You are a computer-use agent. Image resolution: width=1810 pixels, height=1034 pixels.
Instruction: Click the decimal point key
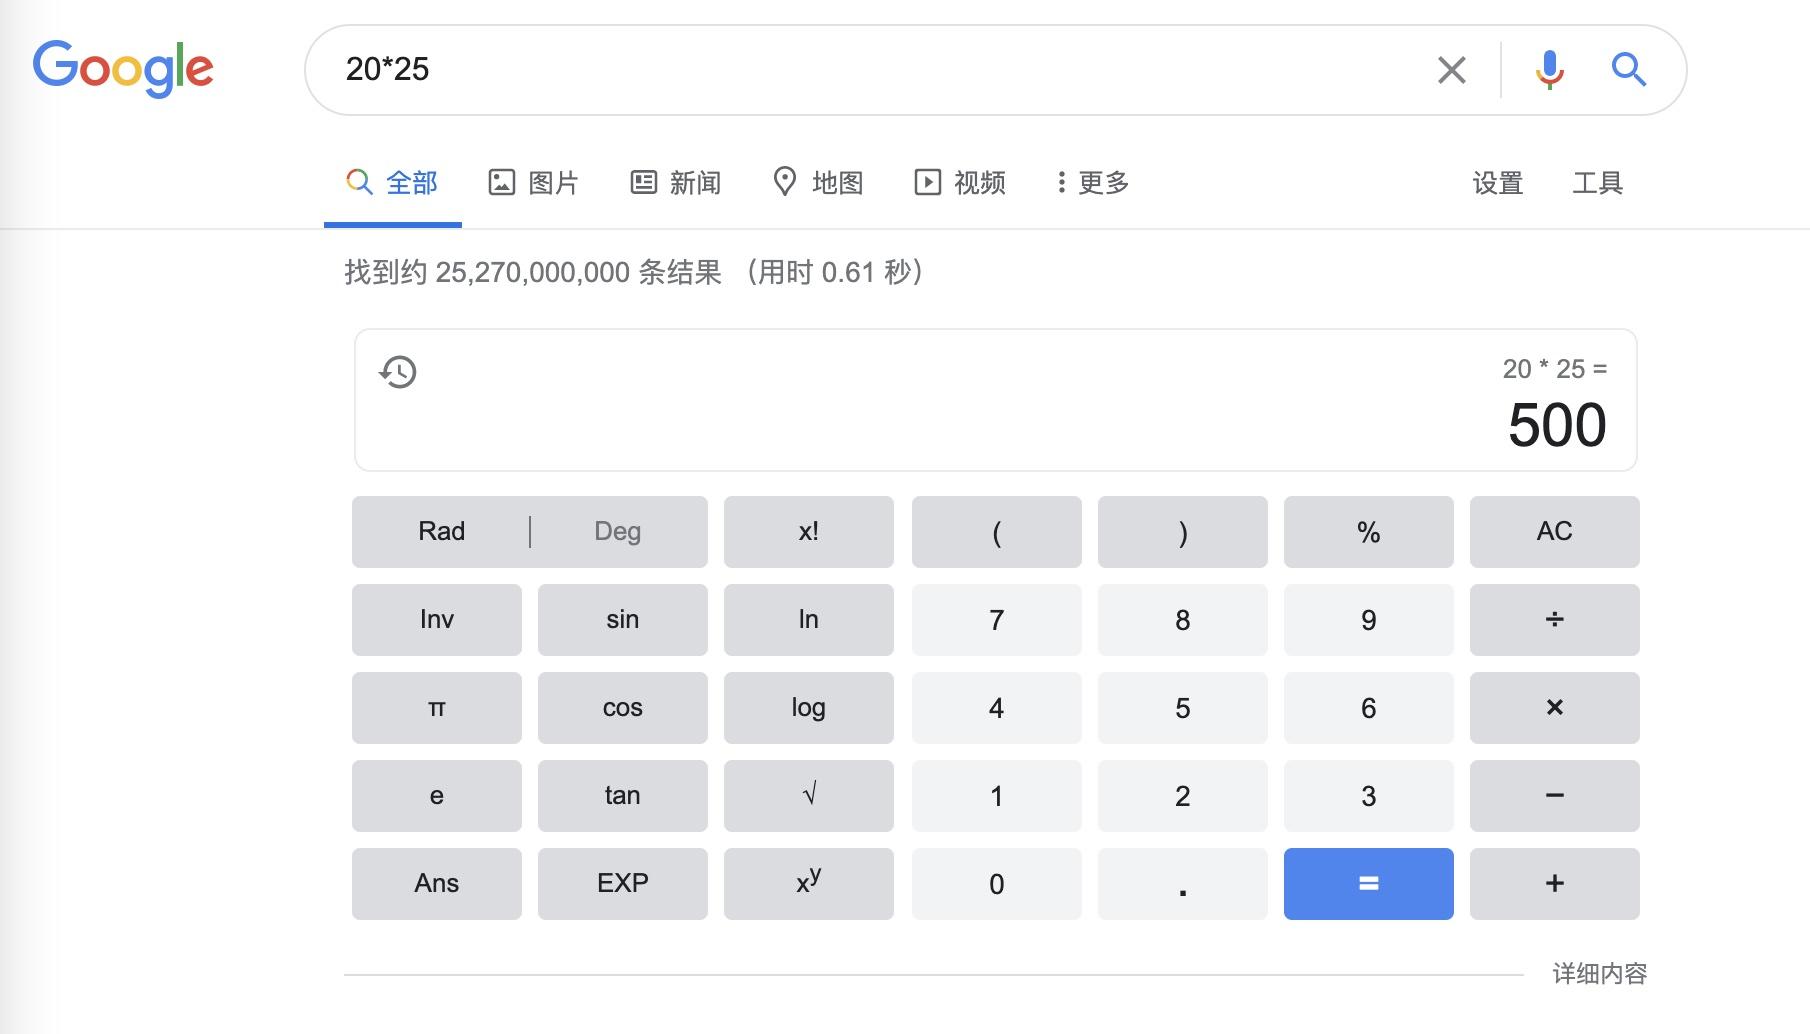pyautogui.click(x=1183, y=884)
